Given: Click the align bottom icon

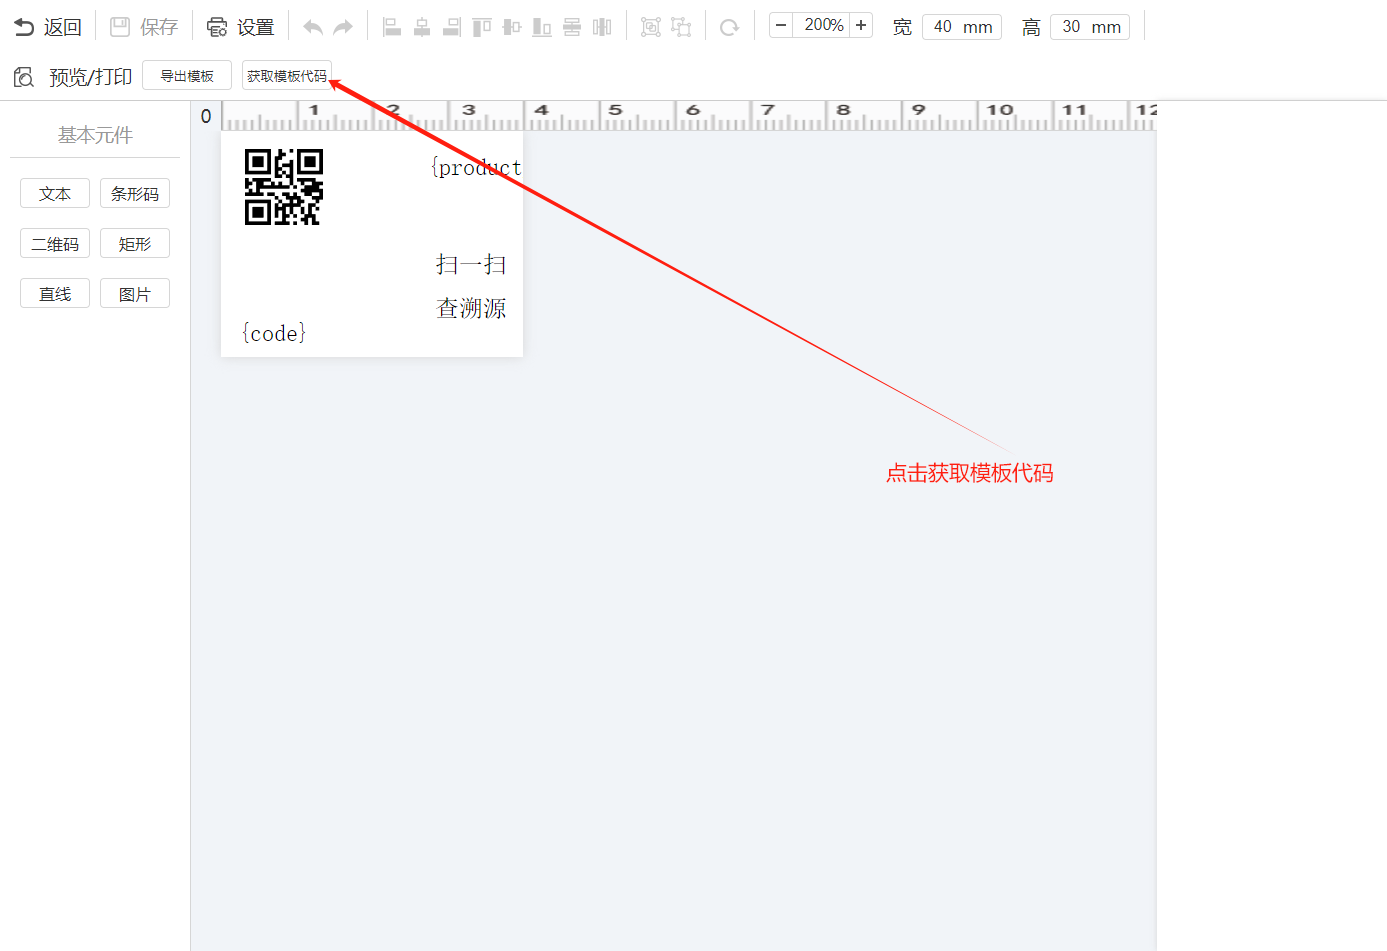Looking at the screenshot, I should 542,27.
